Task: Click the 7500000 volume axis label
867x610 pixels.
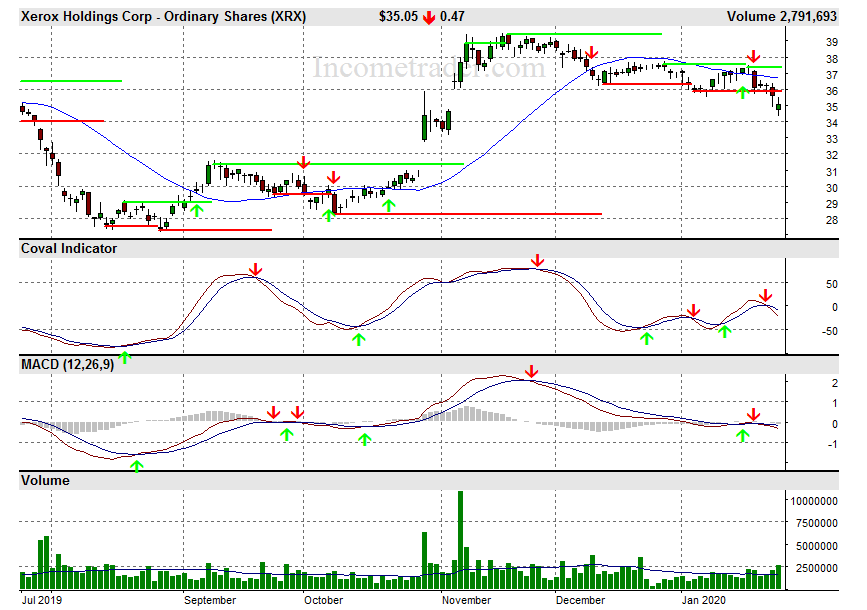Action: (x=817, y=523)
